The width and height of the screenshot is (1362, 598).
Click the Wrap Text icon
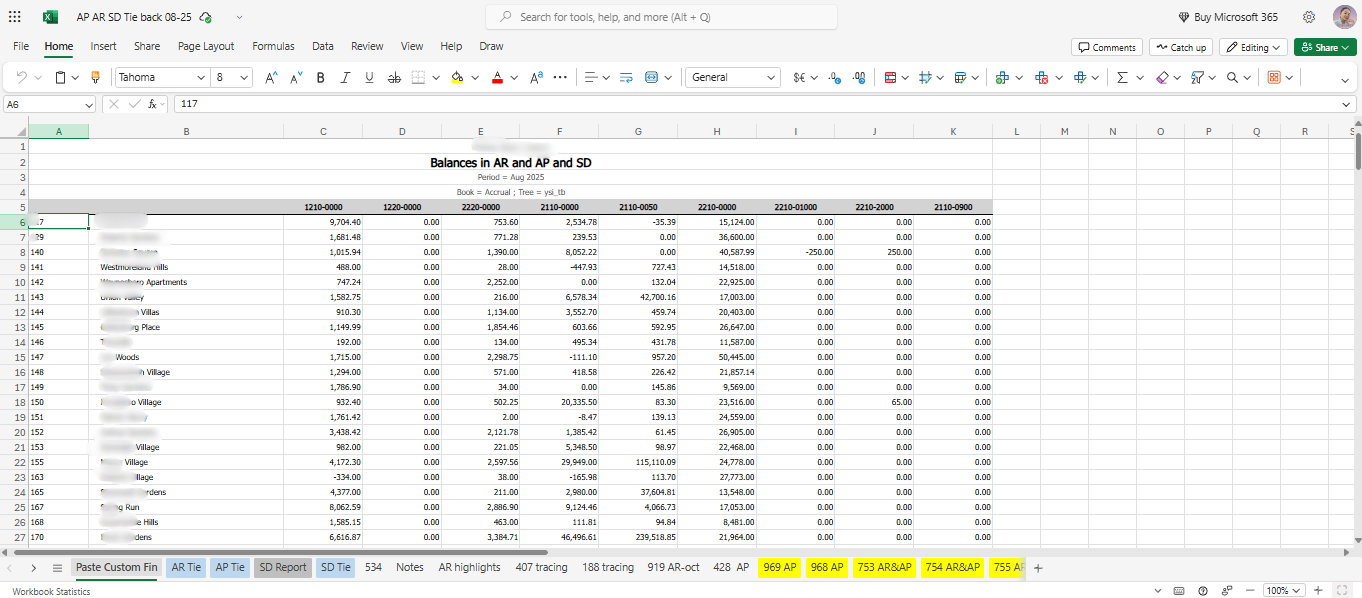pyautogui.click(x=627, y=77)
